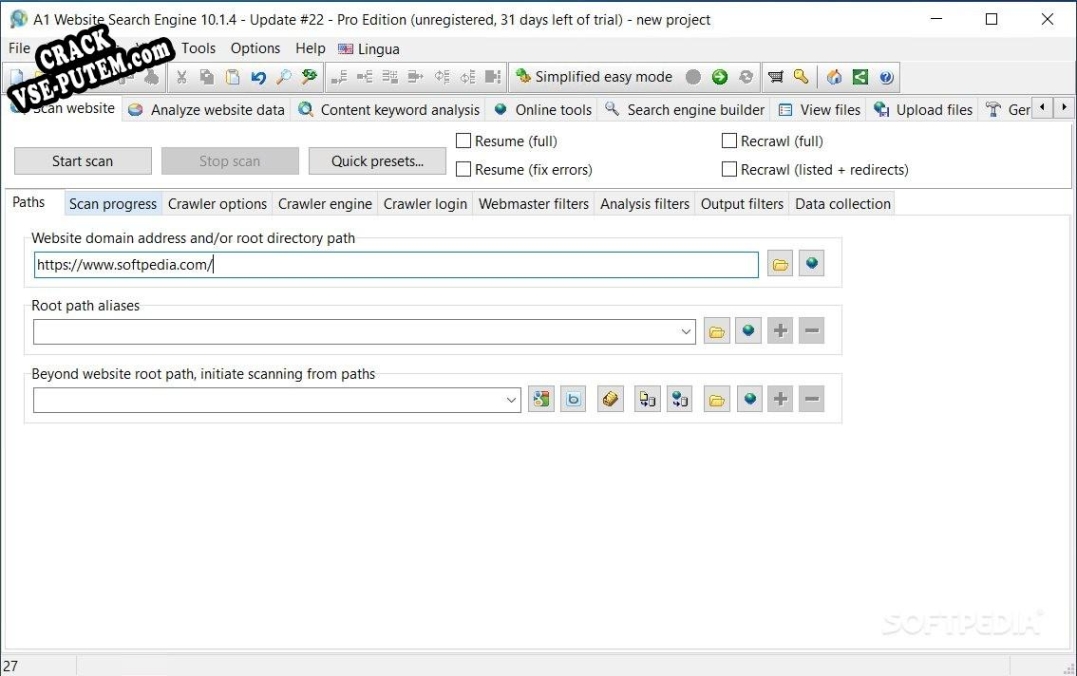Click the Cut scissors toolbar icon
This screenshot has height=676, width=1077.
tap(181, 77)
